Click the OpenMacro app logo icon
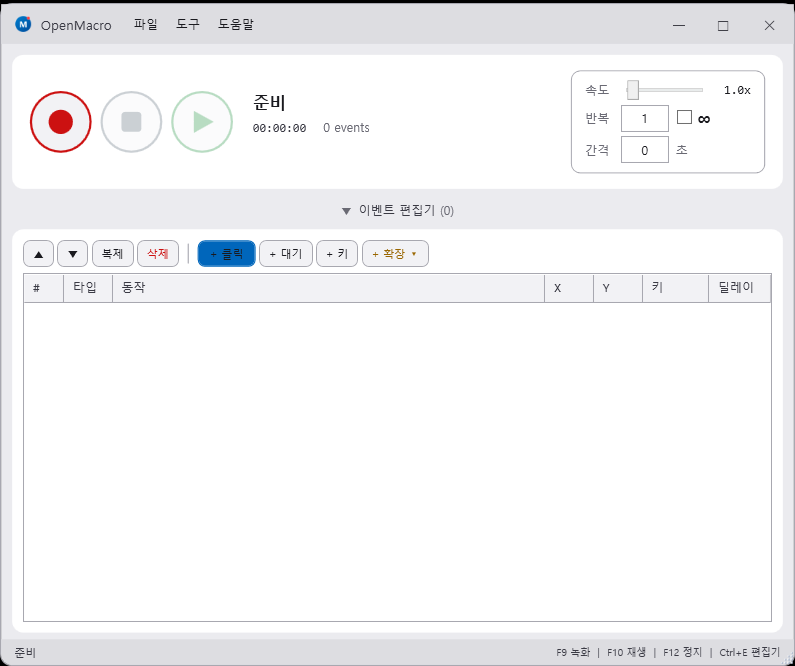Image resolution: width=795 pixels, height=666 pixels. tap(23, 25)
